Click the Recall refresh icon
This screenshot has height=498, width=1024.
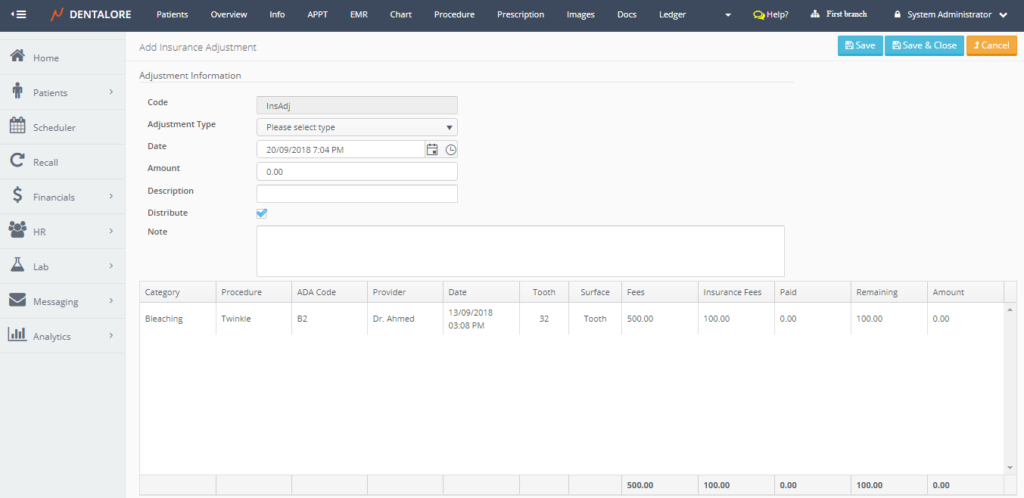click(x=17, y=161)
